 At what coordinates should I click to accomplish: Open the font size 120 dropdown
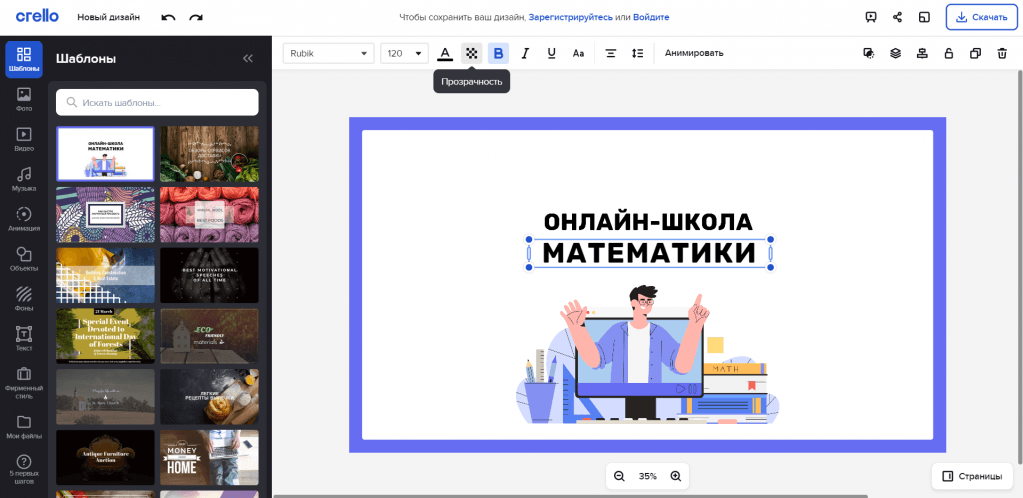point(404,53)
